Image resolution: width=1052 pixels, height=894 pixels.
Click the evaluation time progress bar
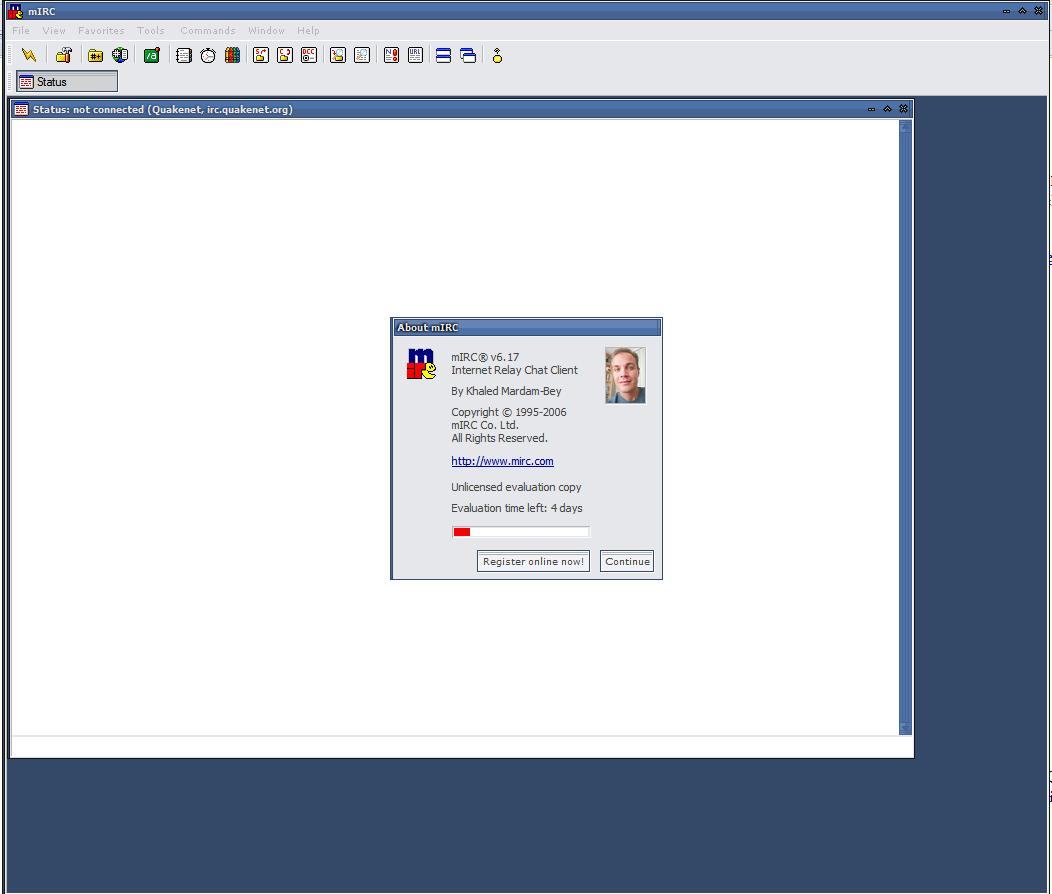pos(521,532)
